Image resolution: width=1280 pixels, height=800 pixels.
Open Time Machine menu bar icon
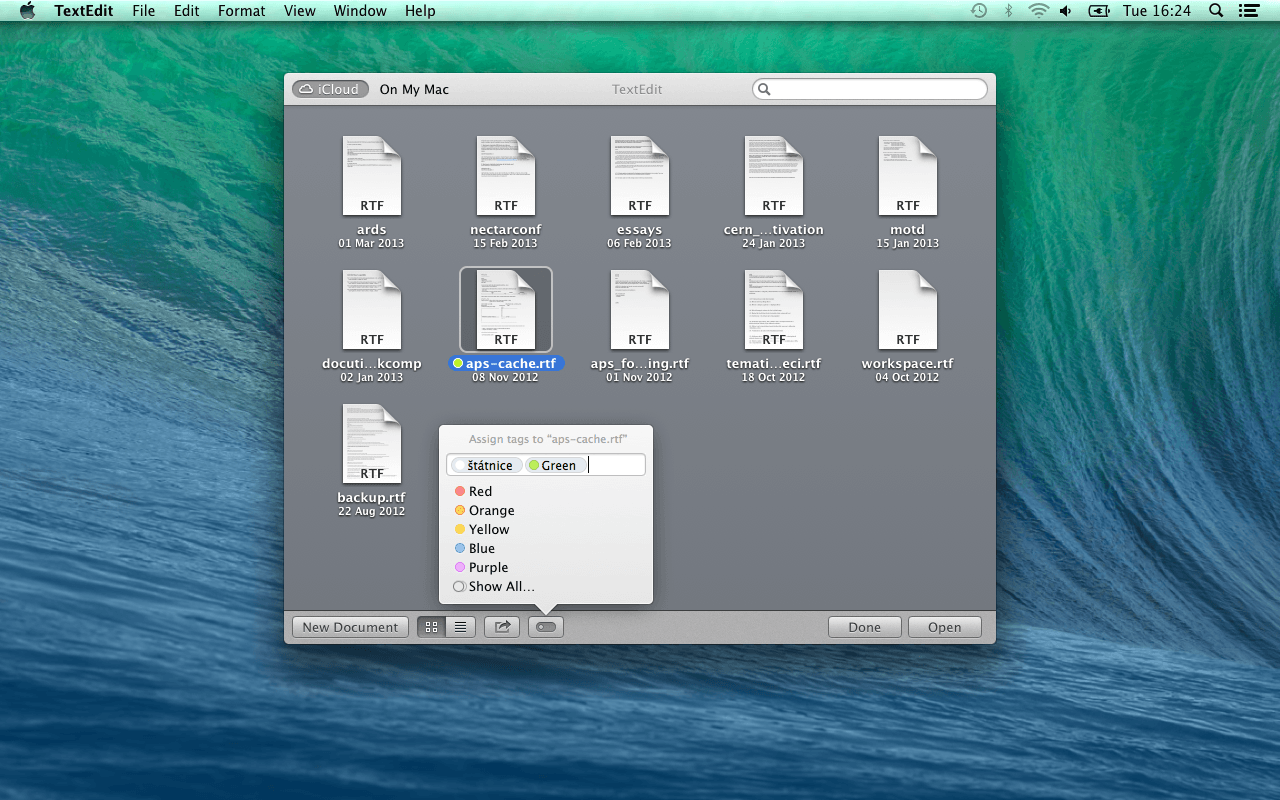pyautogui.click(x=979, y=11)
